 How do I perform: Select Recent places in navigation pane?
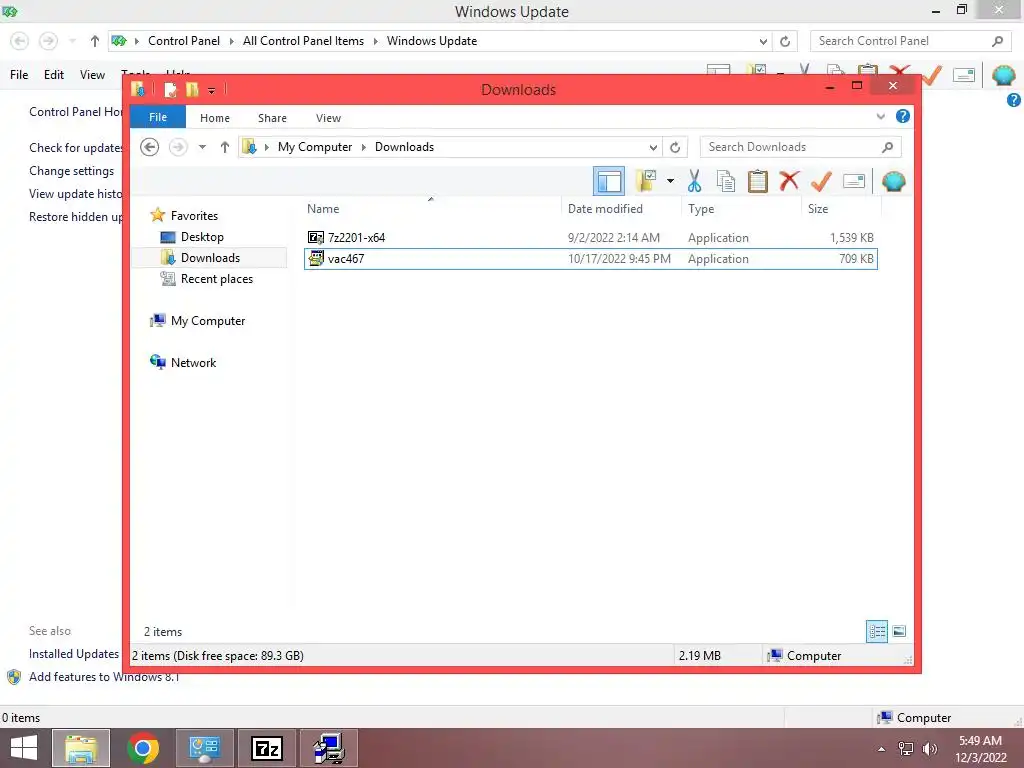[x=216, y=279]
